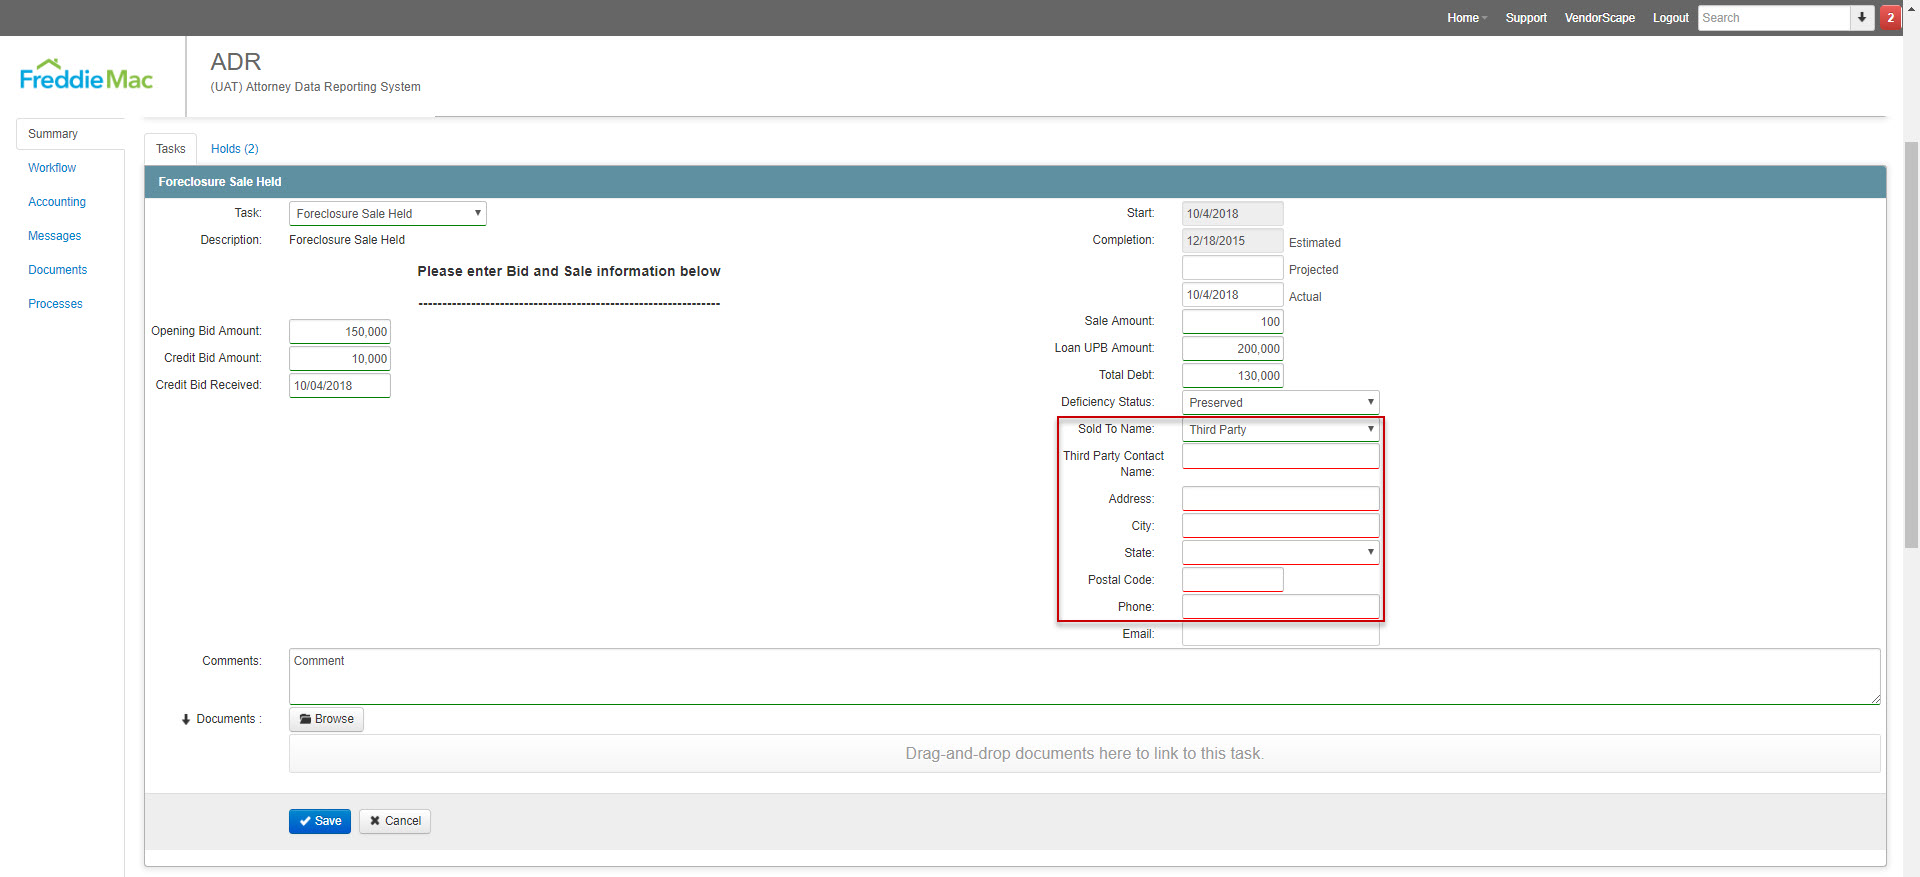Click the Foreclosure Sale Held panel header
The height and width of the screenshot is (877, 1920).
[x=1015, y=182]
